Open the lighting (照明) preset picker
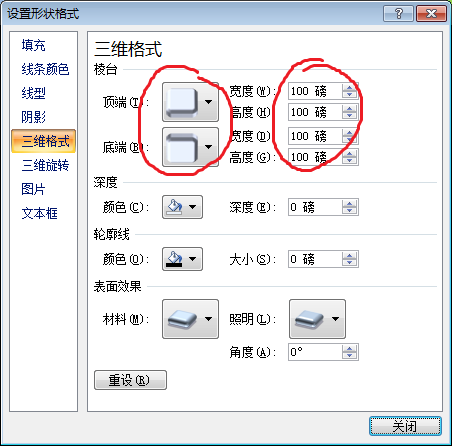 (317, 319)
